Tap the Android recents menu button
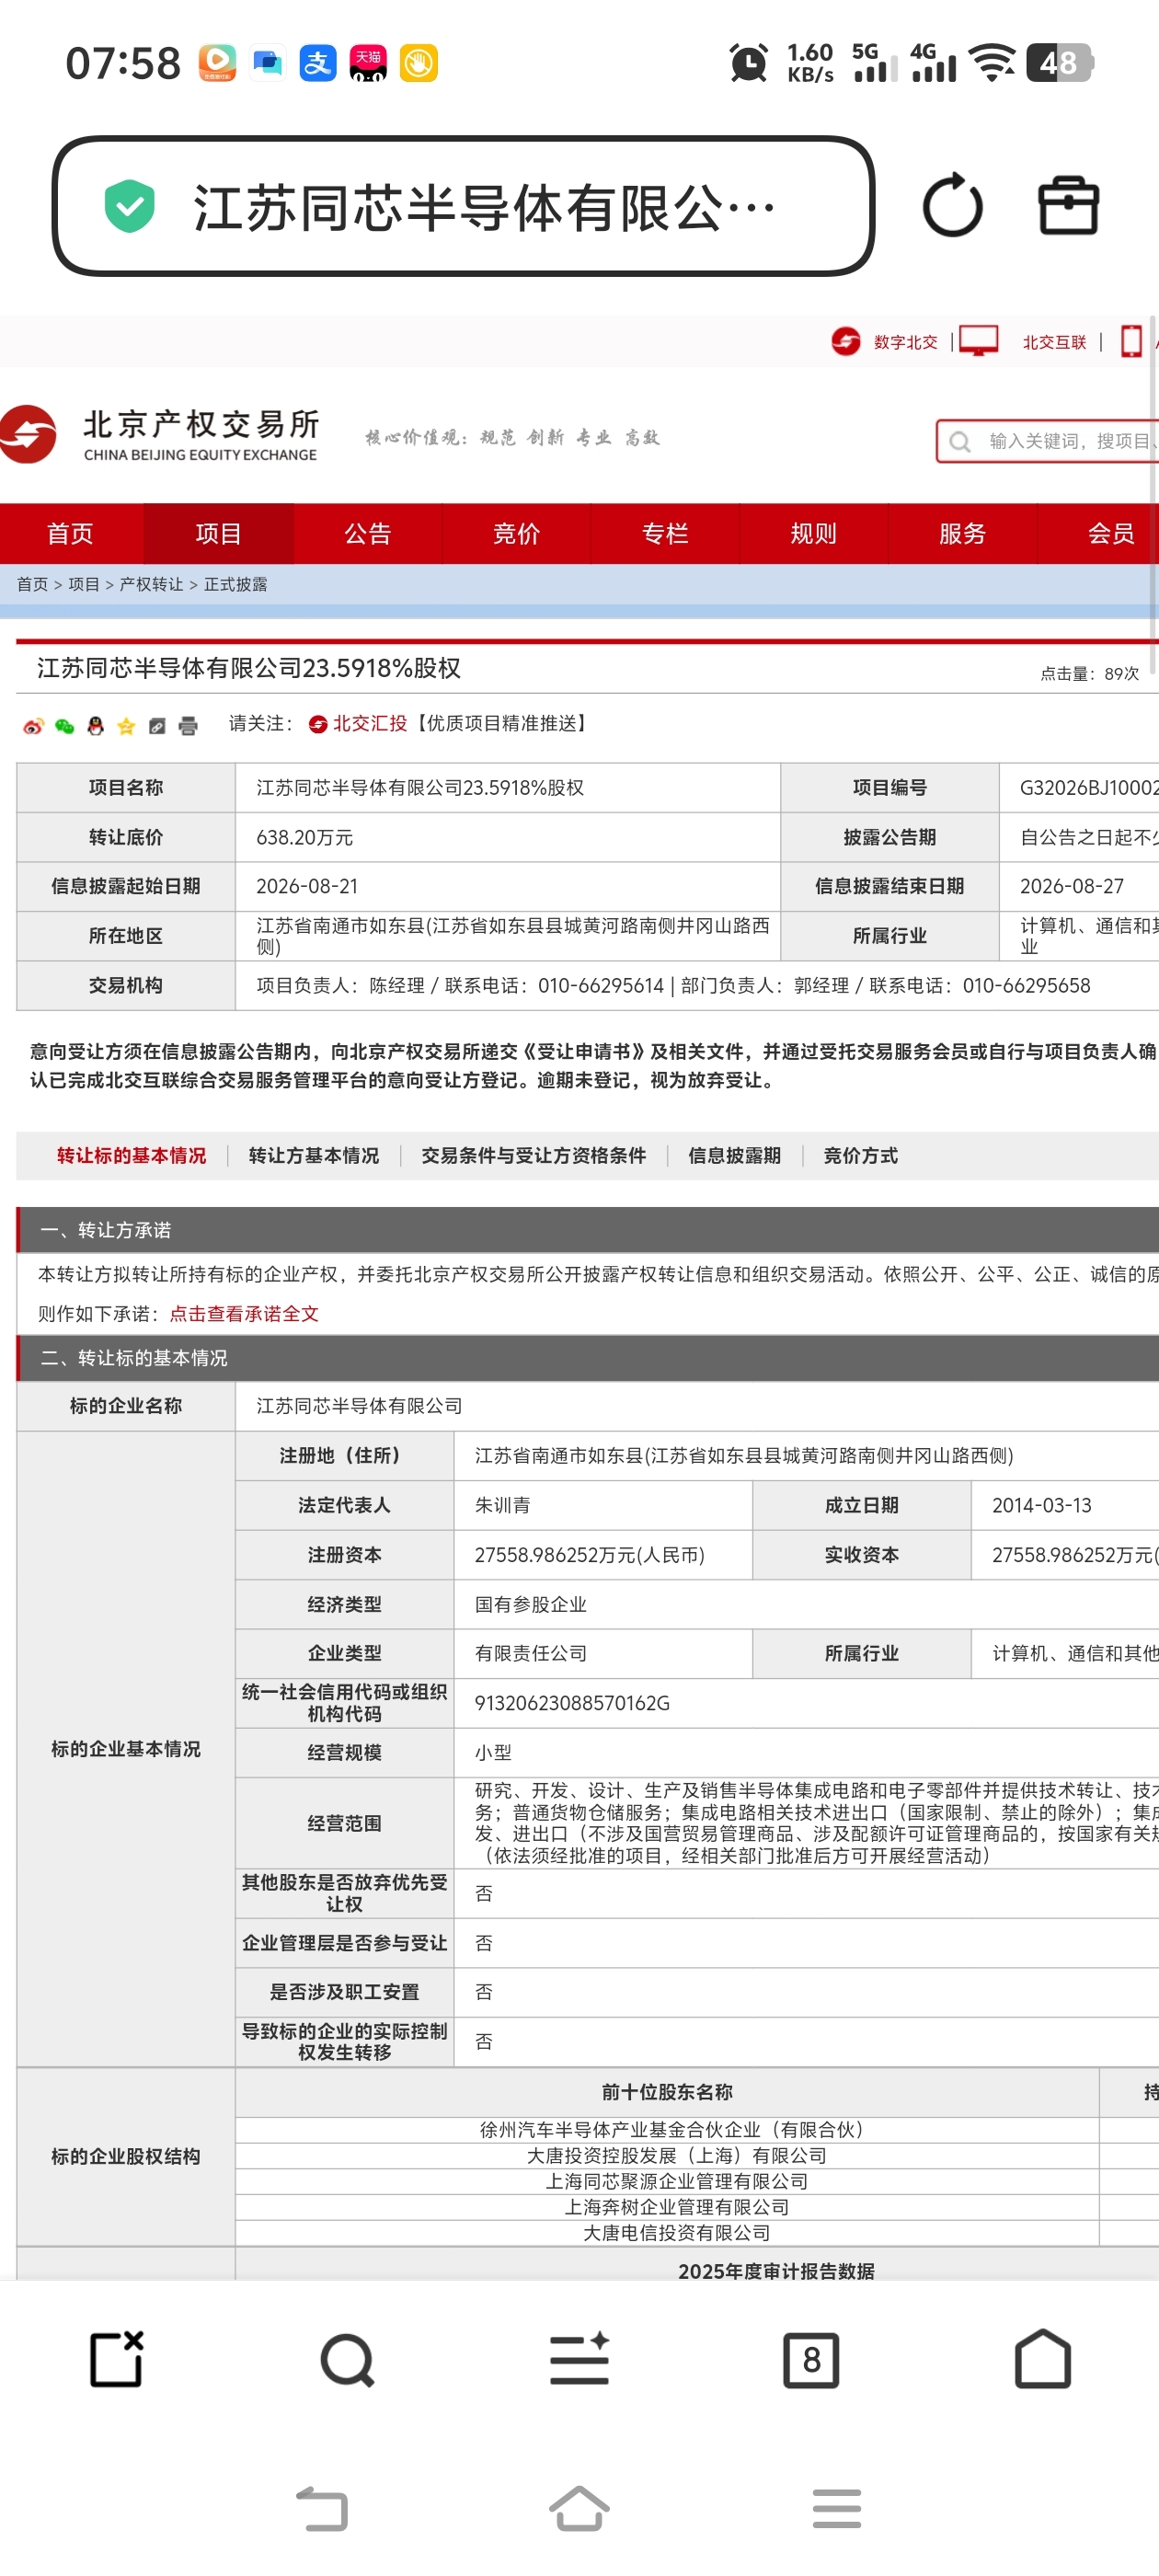This screenshot has height=2576, width=1159. point(837,2508)
